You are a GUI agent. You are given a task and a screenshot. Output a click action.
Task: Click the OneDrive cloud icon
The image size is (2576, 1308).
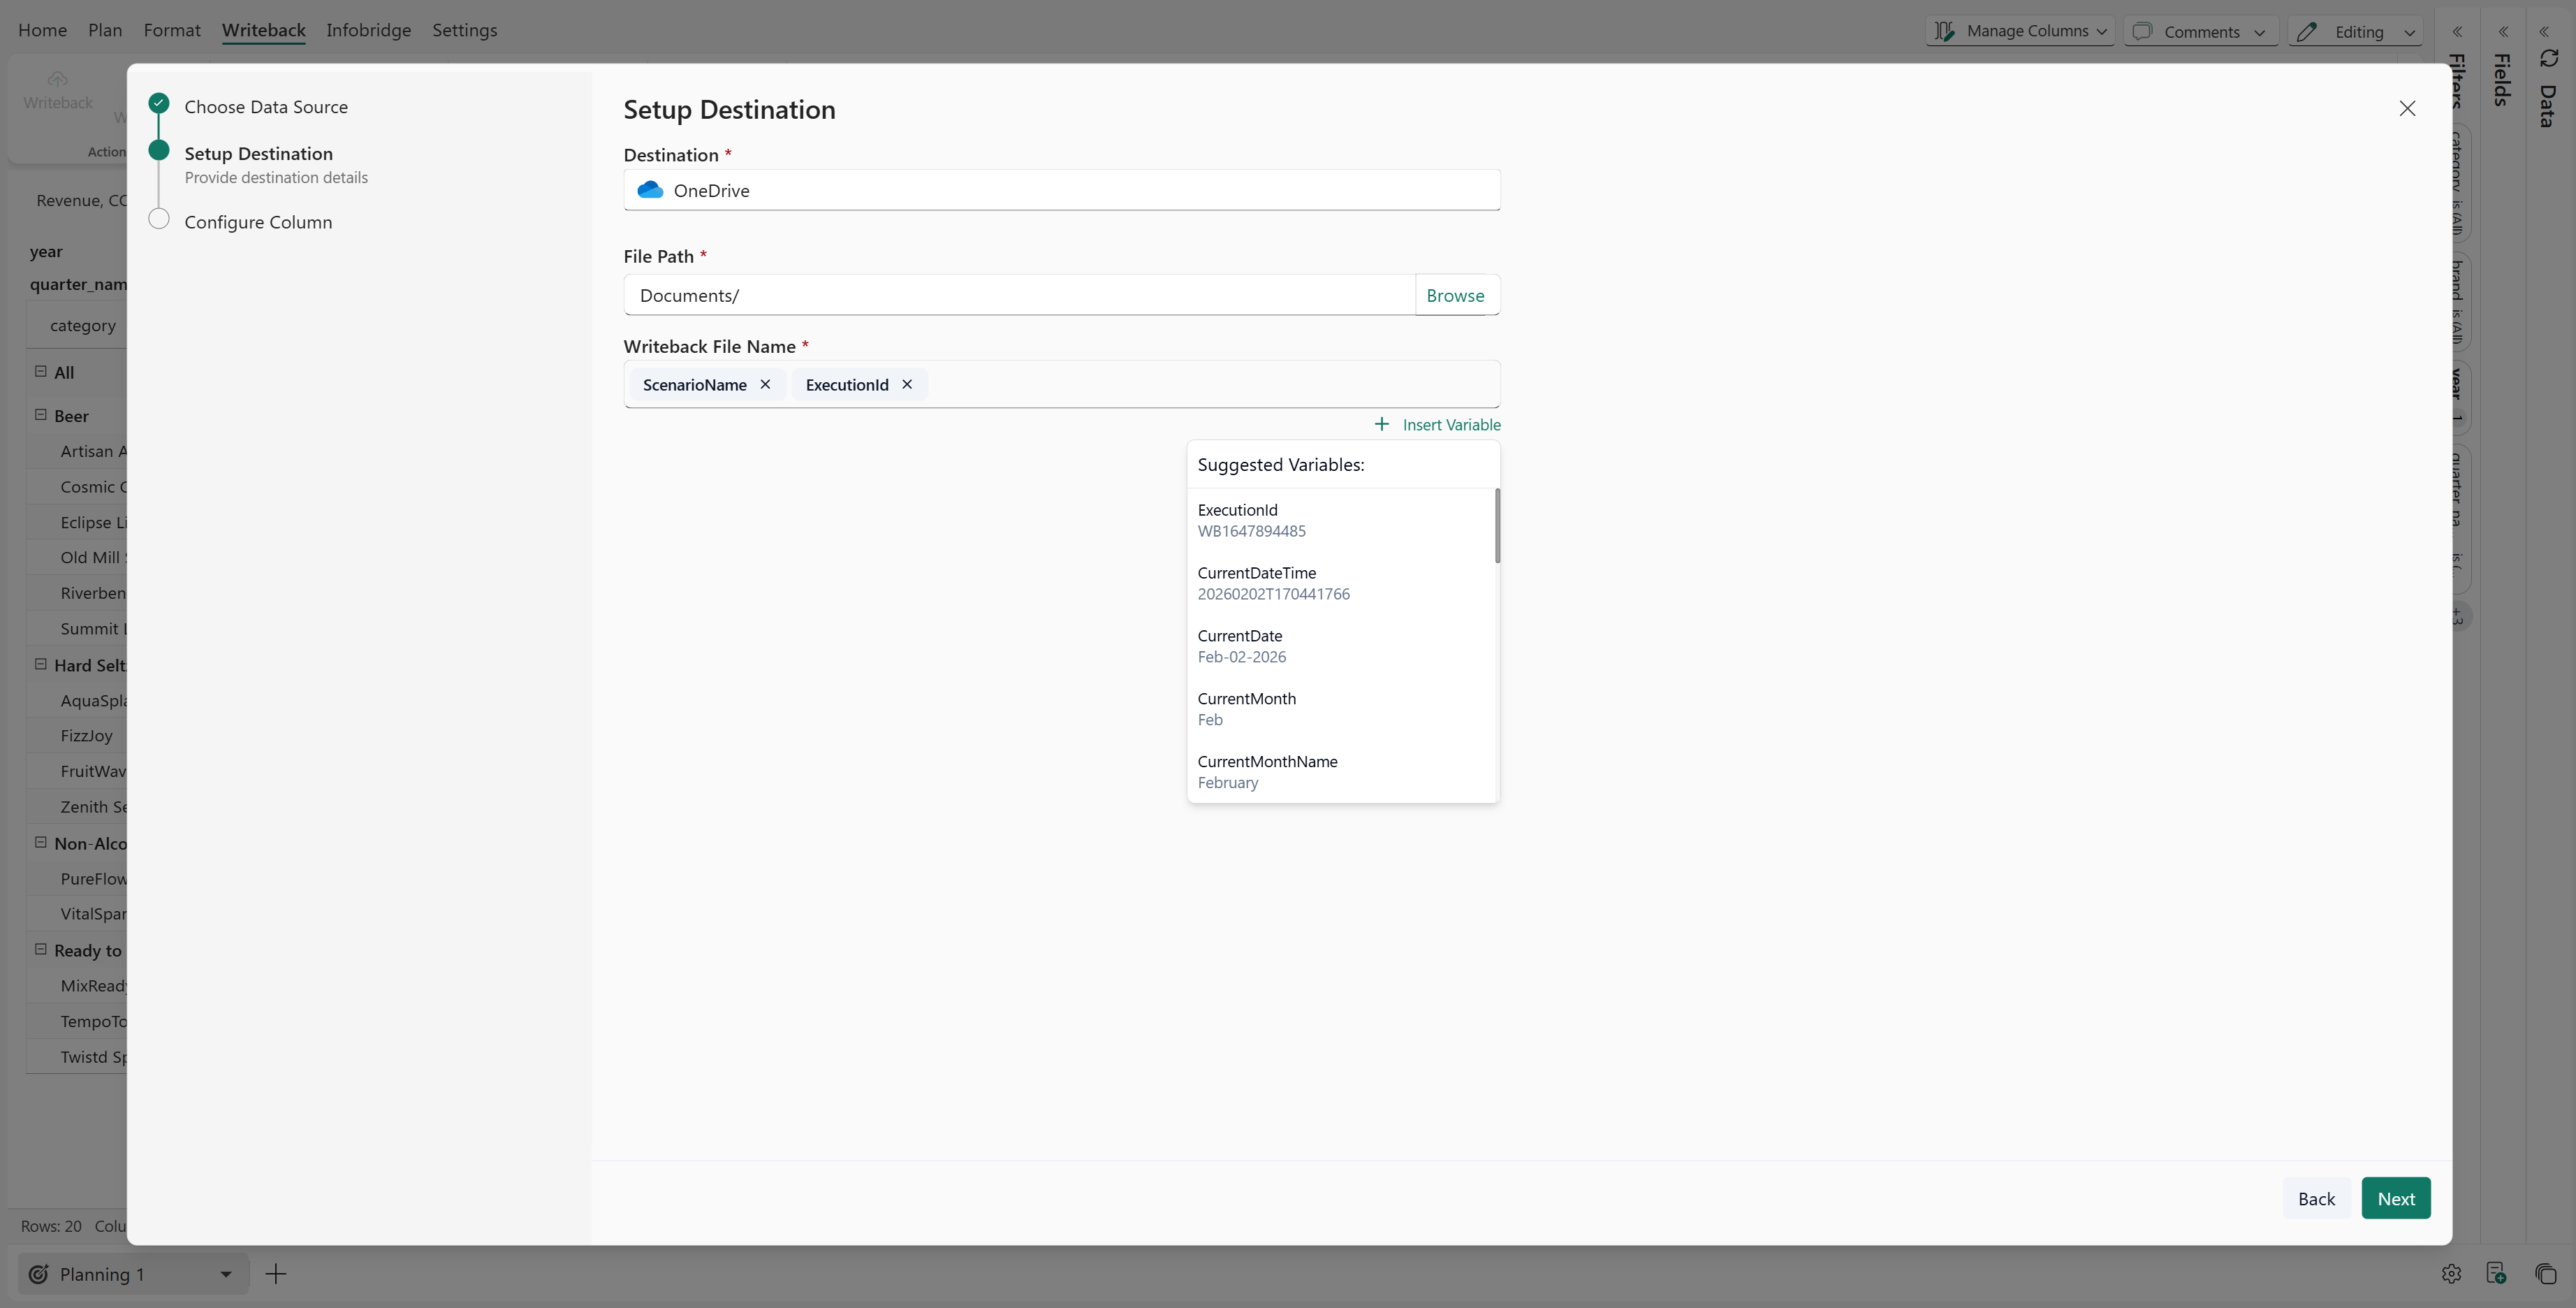tap(650, 190)
